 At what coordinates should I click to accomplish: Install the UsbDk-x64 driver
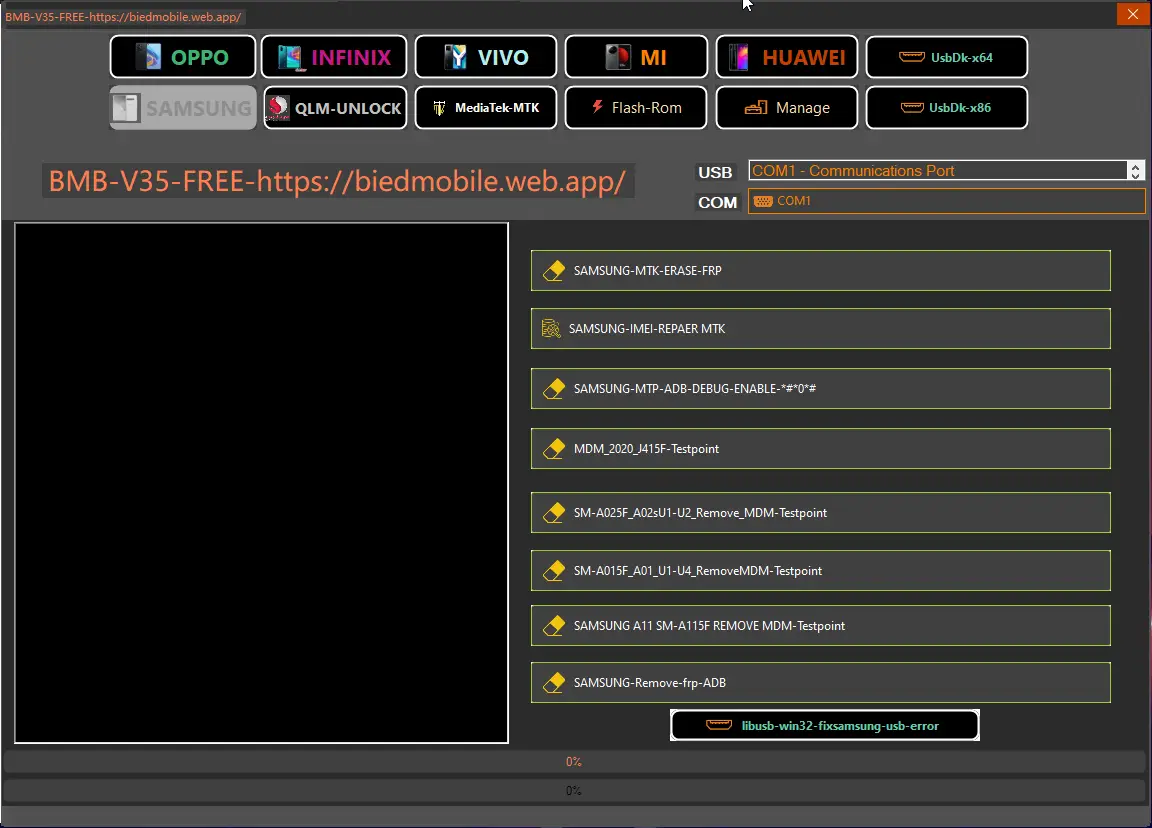tap(946, 57)
